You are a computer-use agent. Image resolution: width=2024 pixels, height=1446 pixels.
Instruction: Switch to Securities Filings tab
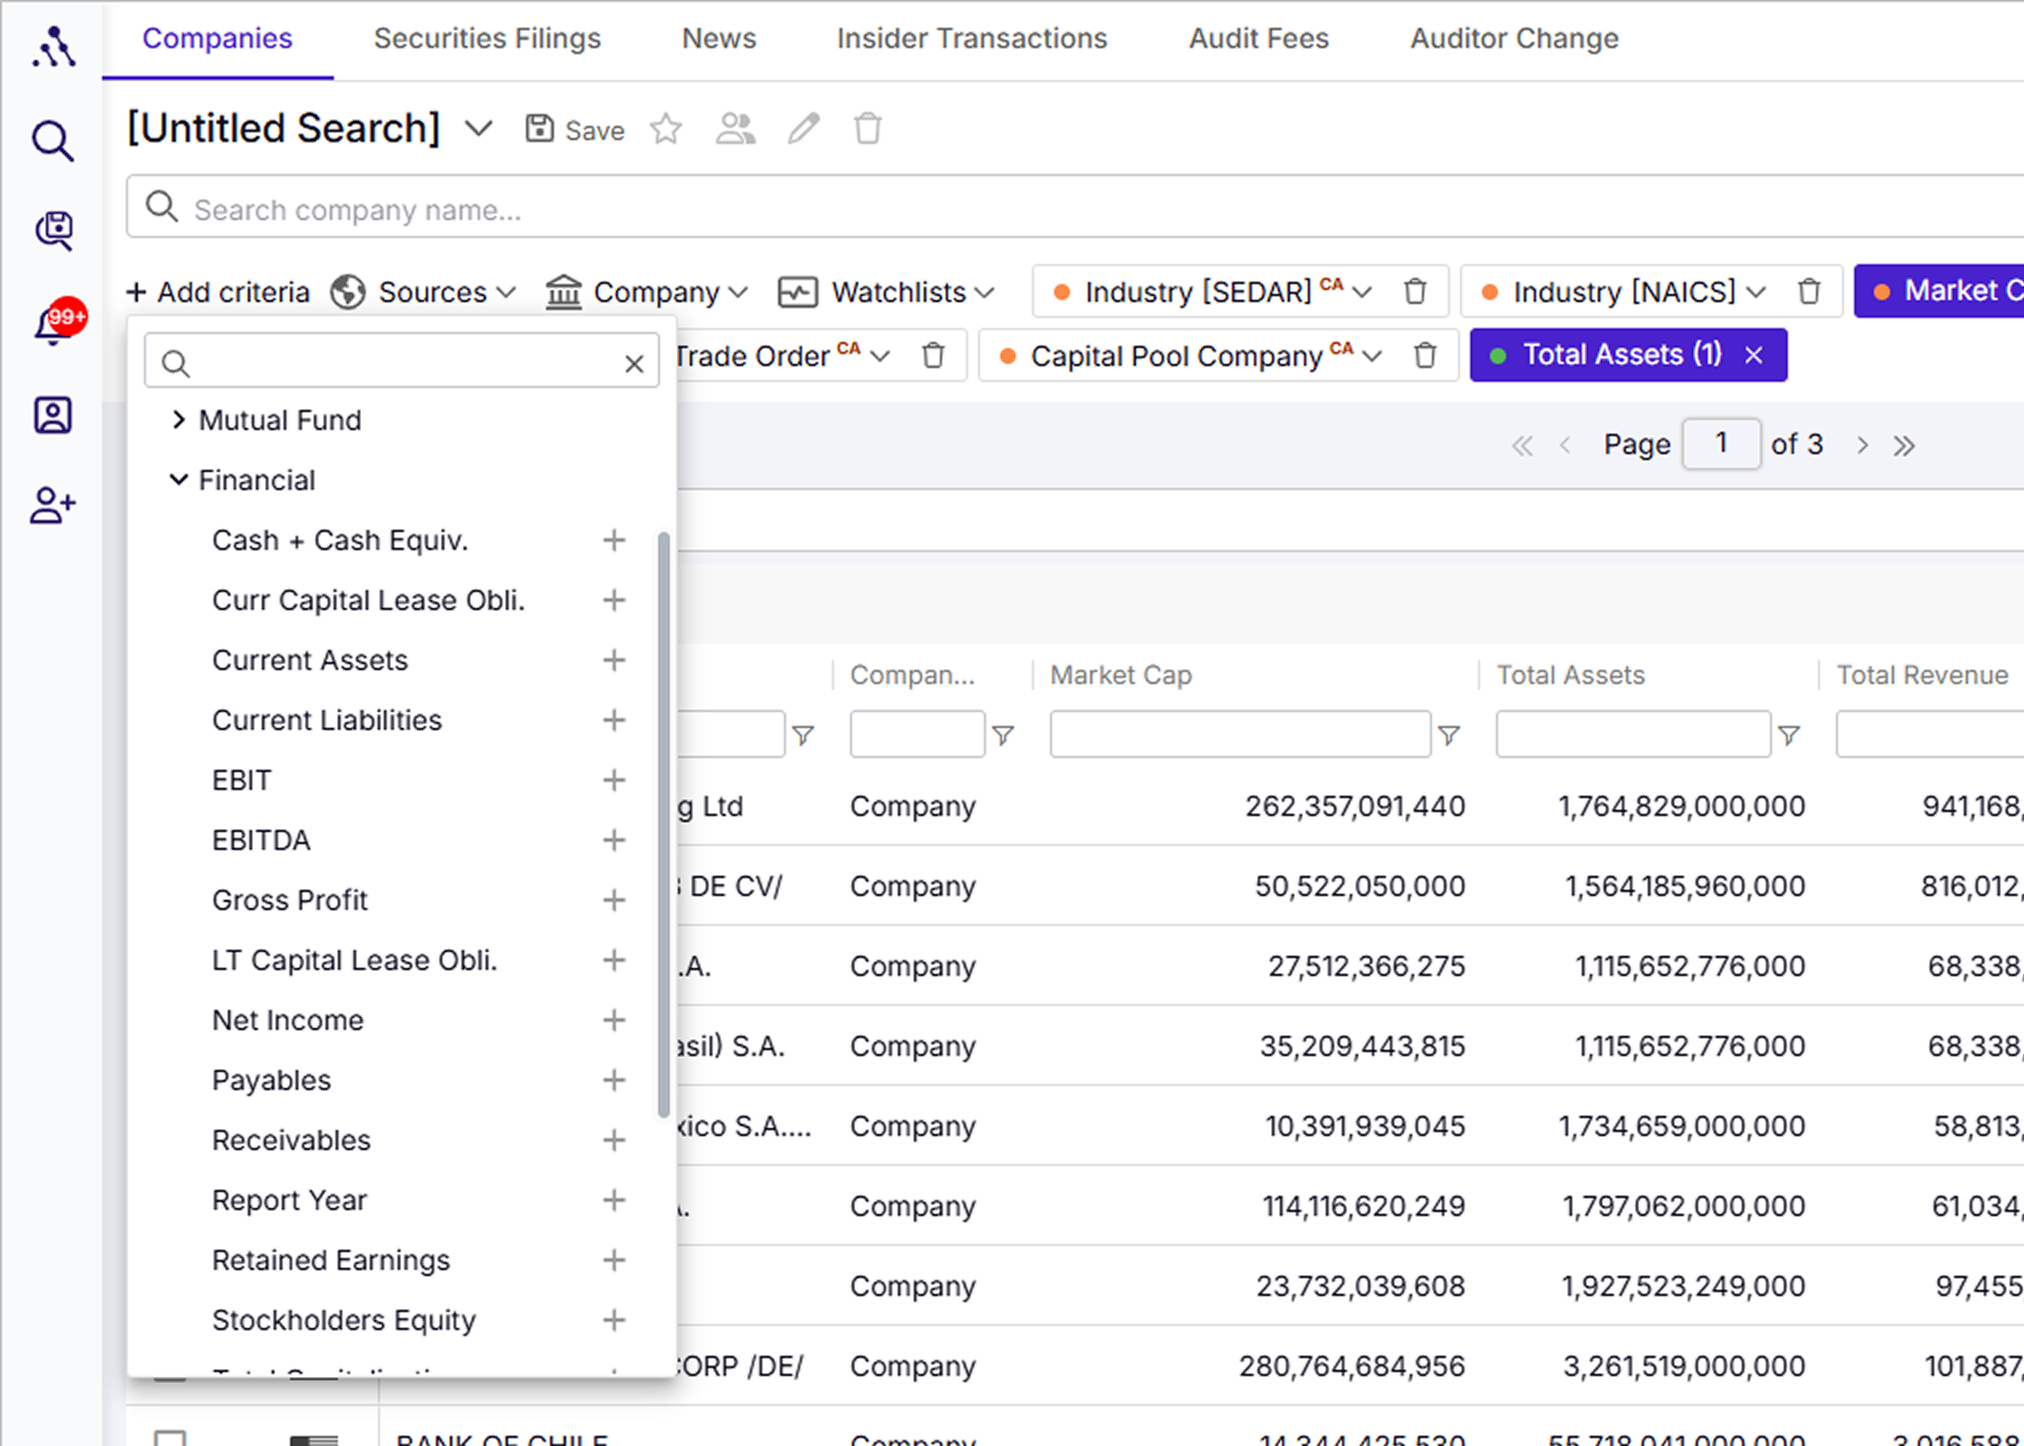click(x=487, y=38)
